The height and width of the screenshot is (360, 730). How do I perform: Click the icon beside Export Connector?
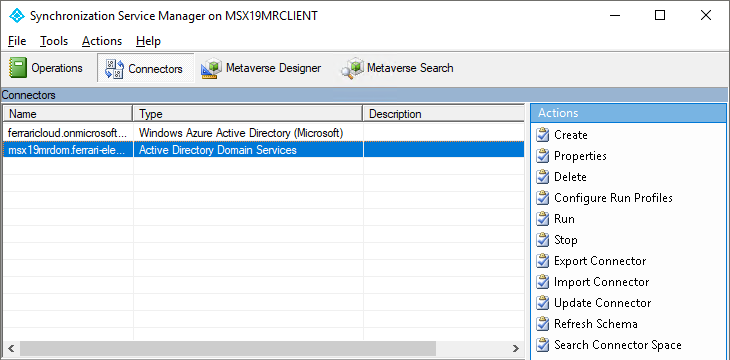click(x=543, y=261)
